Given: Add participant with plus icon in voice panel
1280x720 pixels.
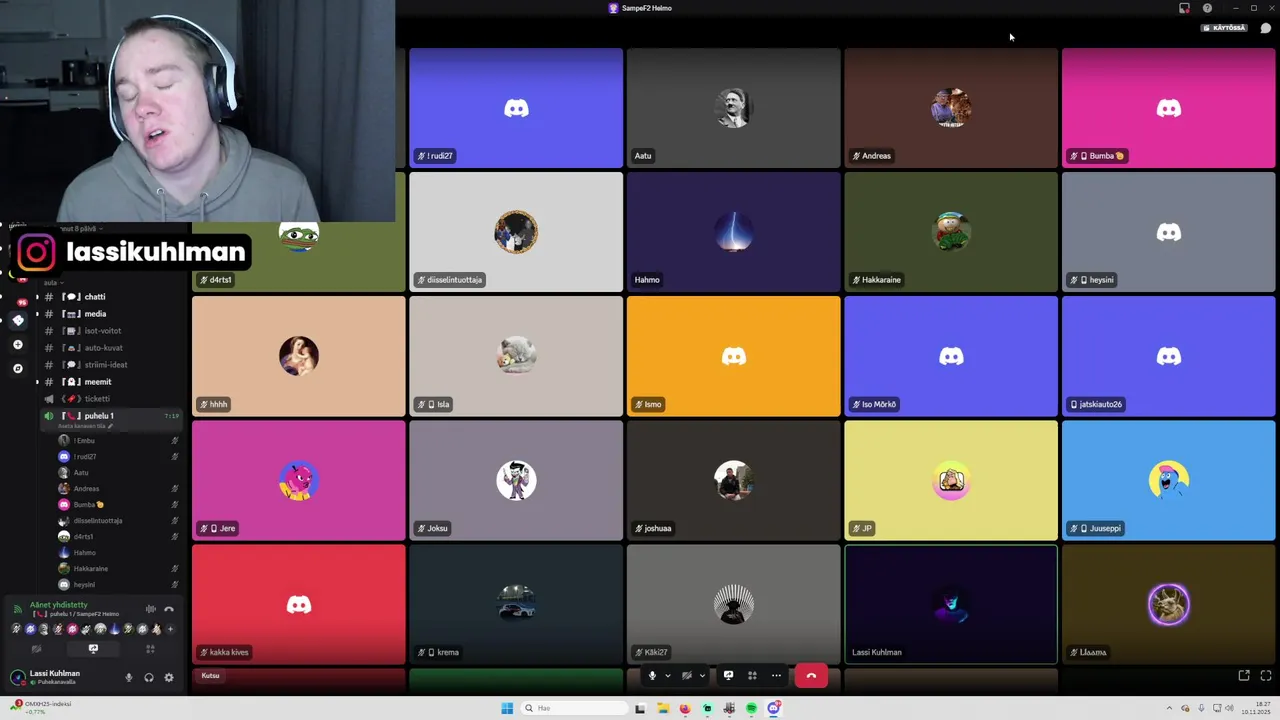Looking at the screenshot, I should 170,629.
